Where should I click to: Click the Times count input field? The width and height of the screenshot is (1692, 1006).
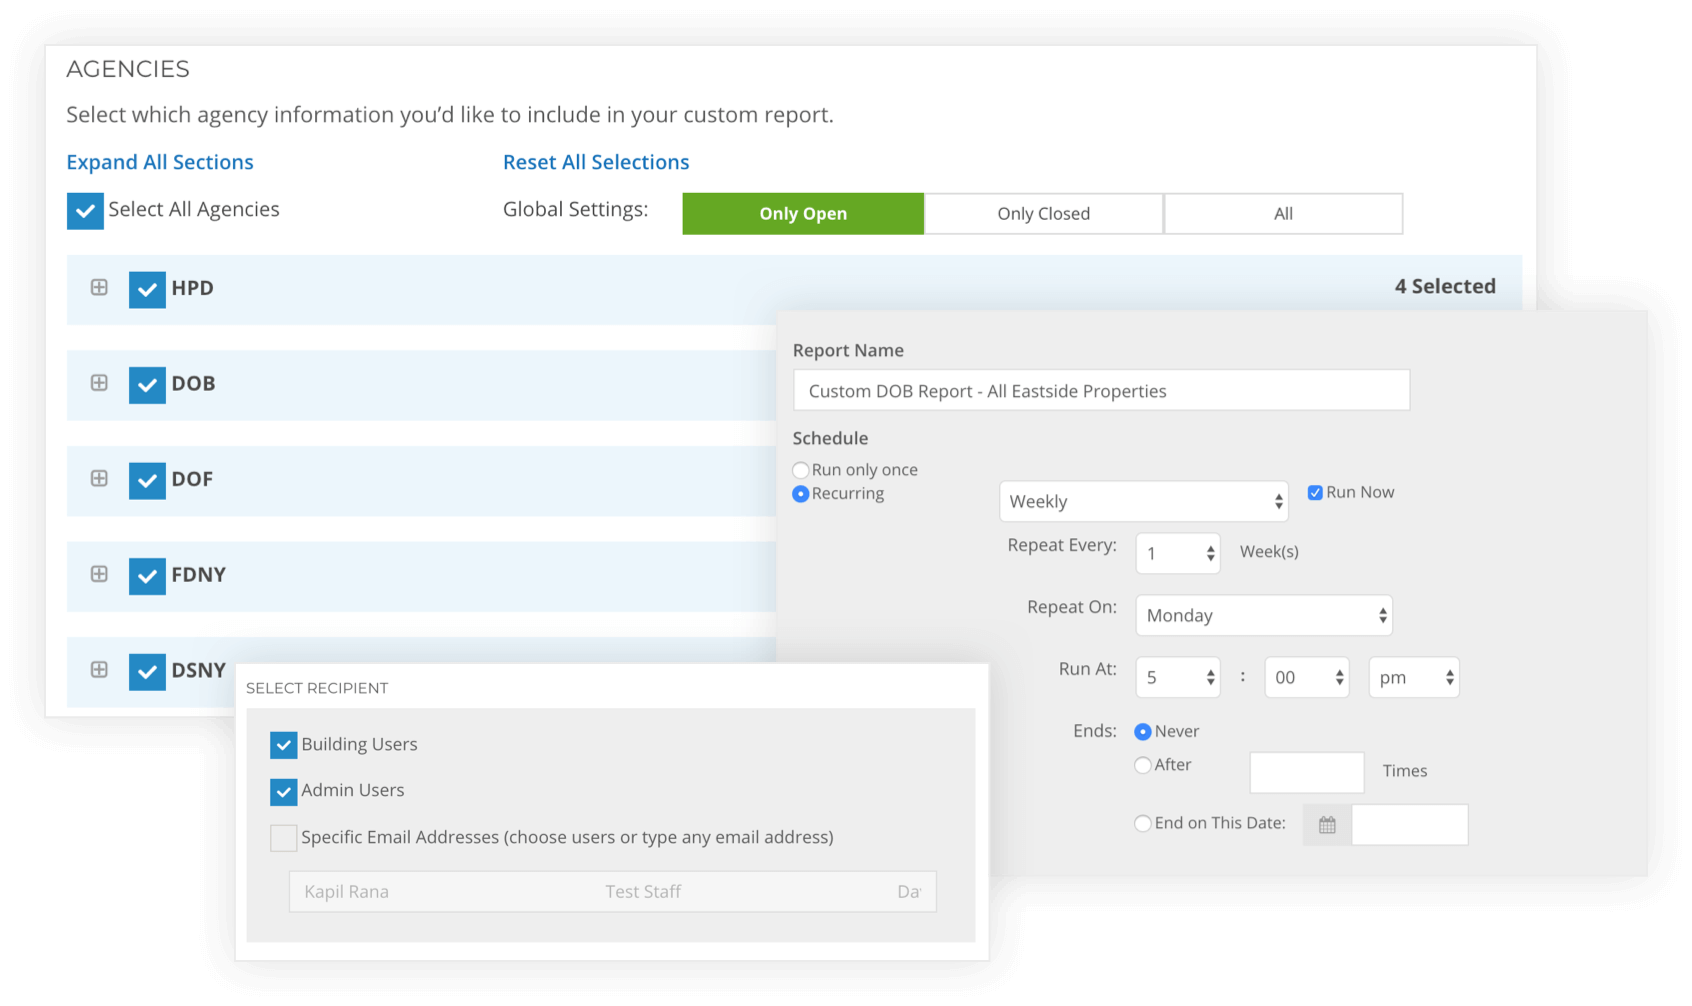point(1307,772)
